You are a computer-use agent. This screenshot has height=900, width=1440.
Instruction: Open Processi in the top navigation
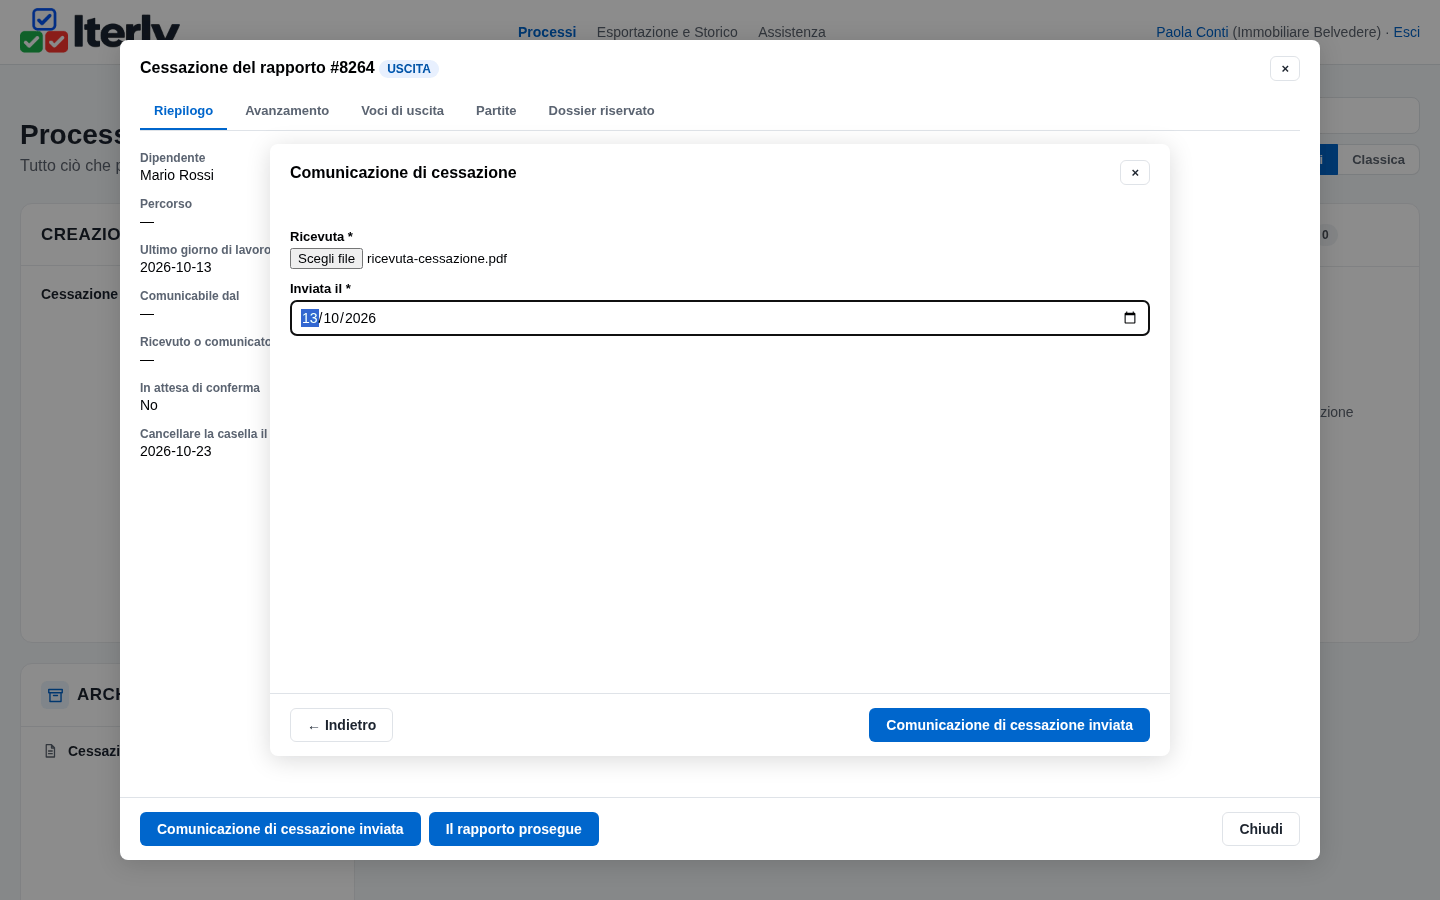pyautogui.click(x=547, y=32)
